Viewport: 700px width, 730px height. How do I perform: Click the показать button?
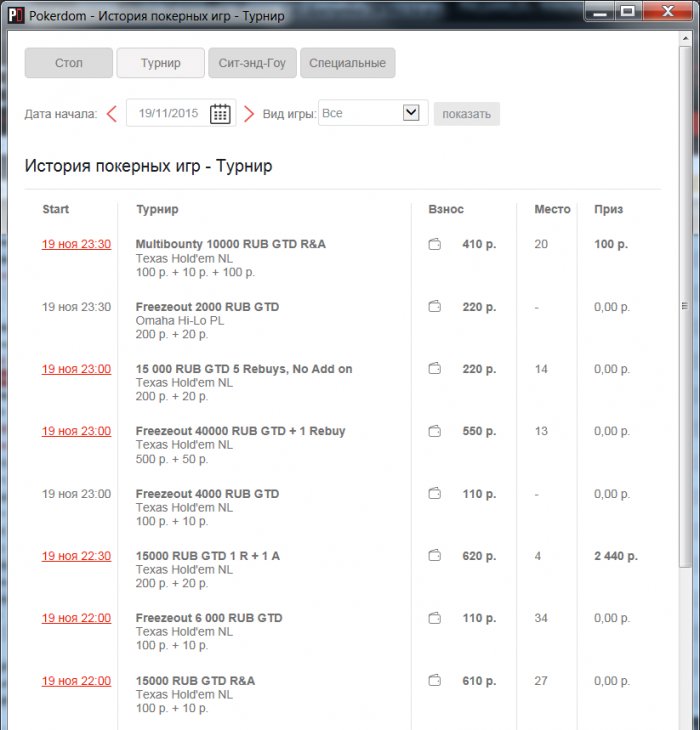[x=467, y=114]
